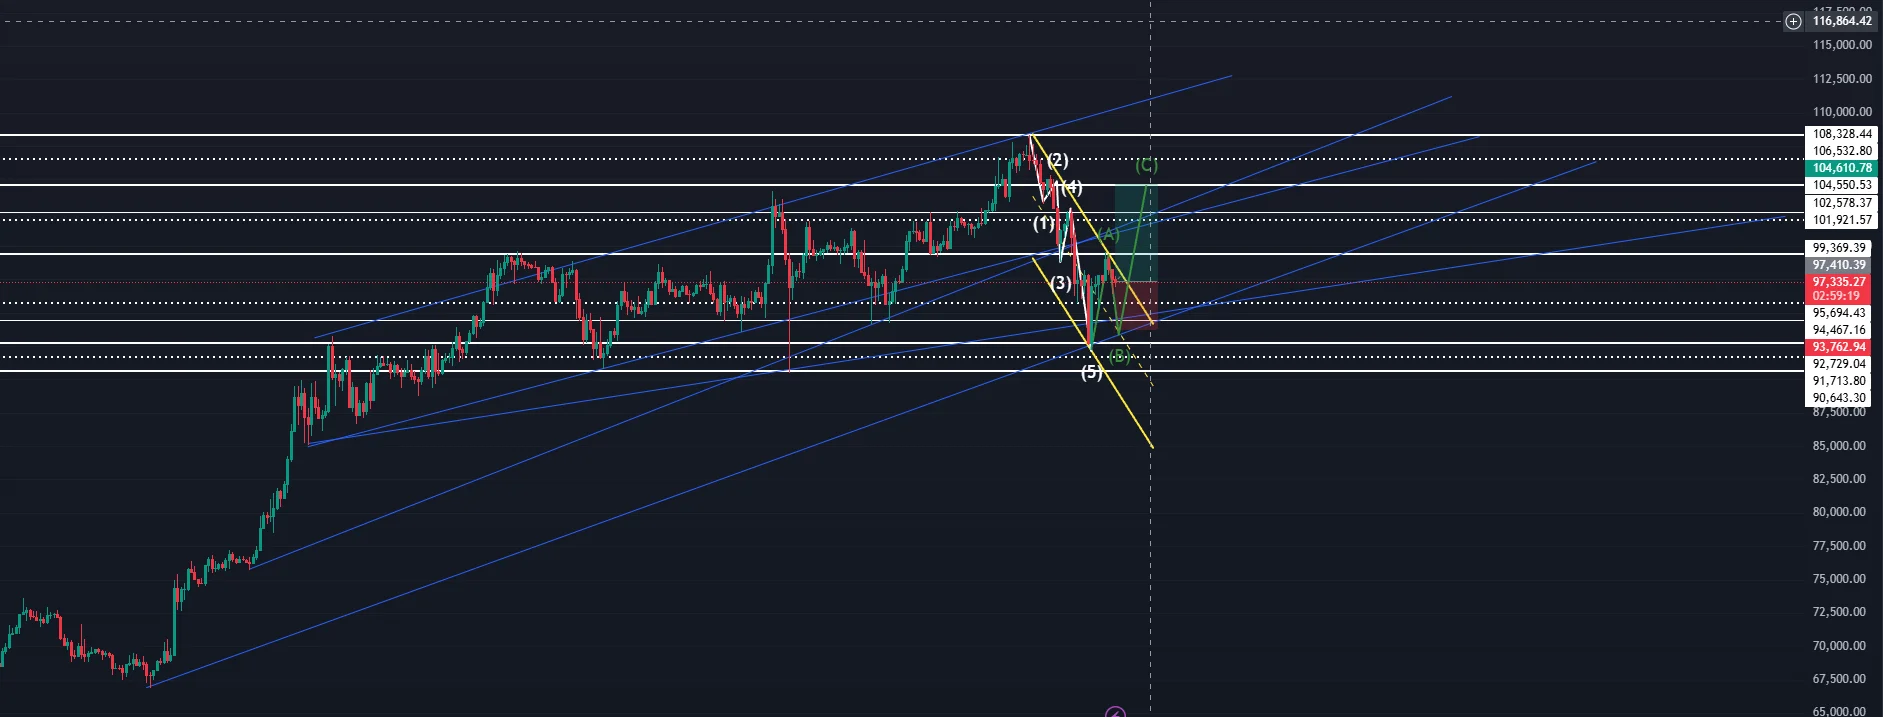Click the 82,500.00 axis tick
1883x717 pixels.
1839,479
